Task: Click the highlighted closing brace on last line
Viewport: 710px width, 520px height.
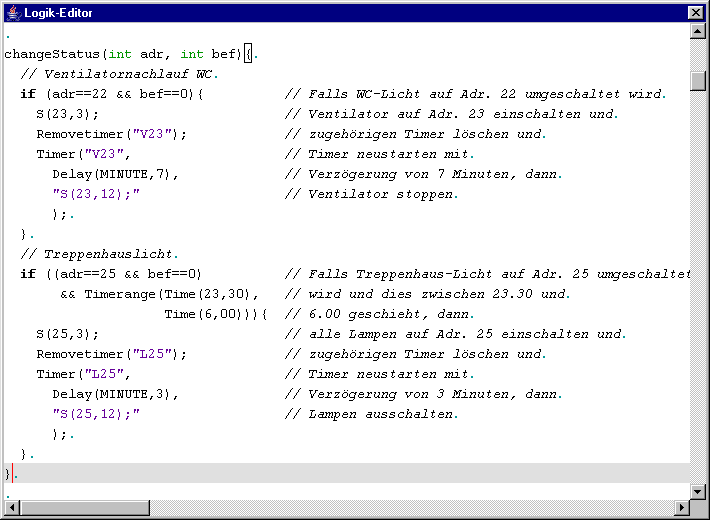Action: coord(9,474)
